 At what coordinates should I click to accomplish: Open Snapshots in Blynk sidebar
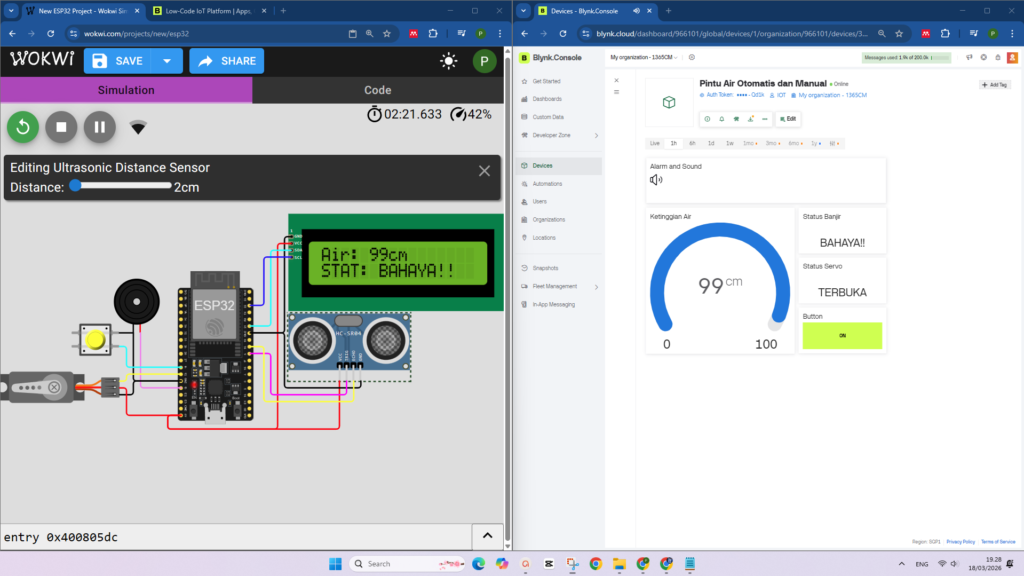click(545, 268)
